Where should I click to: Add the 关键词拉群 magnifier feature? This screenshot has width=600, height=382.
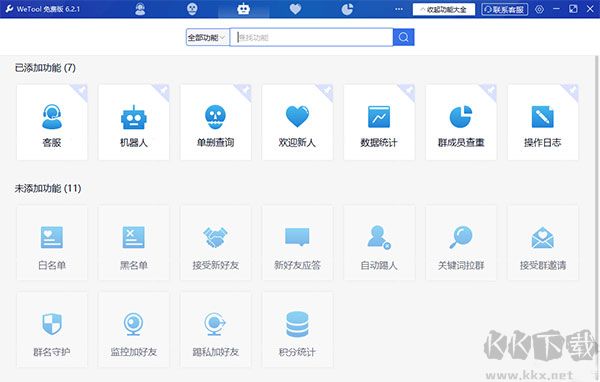[461, 243]
